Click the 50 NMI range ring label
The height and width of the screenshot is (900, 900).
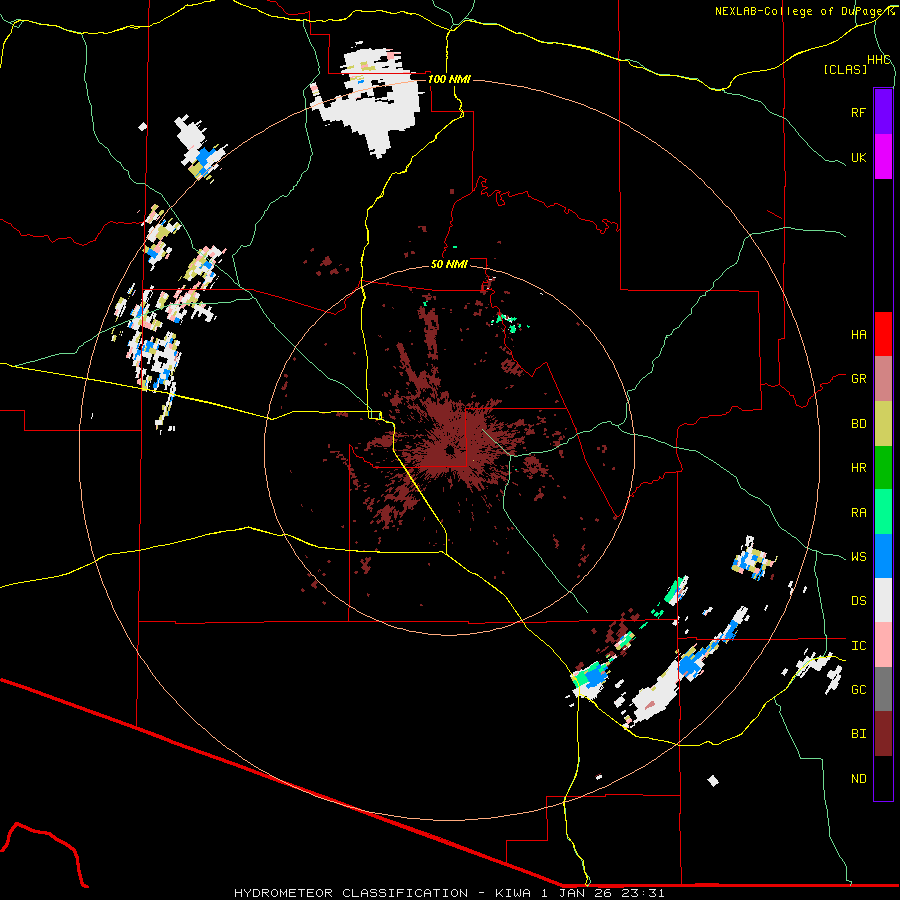point(449,264)
